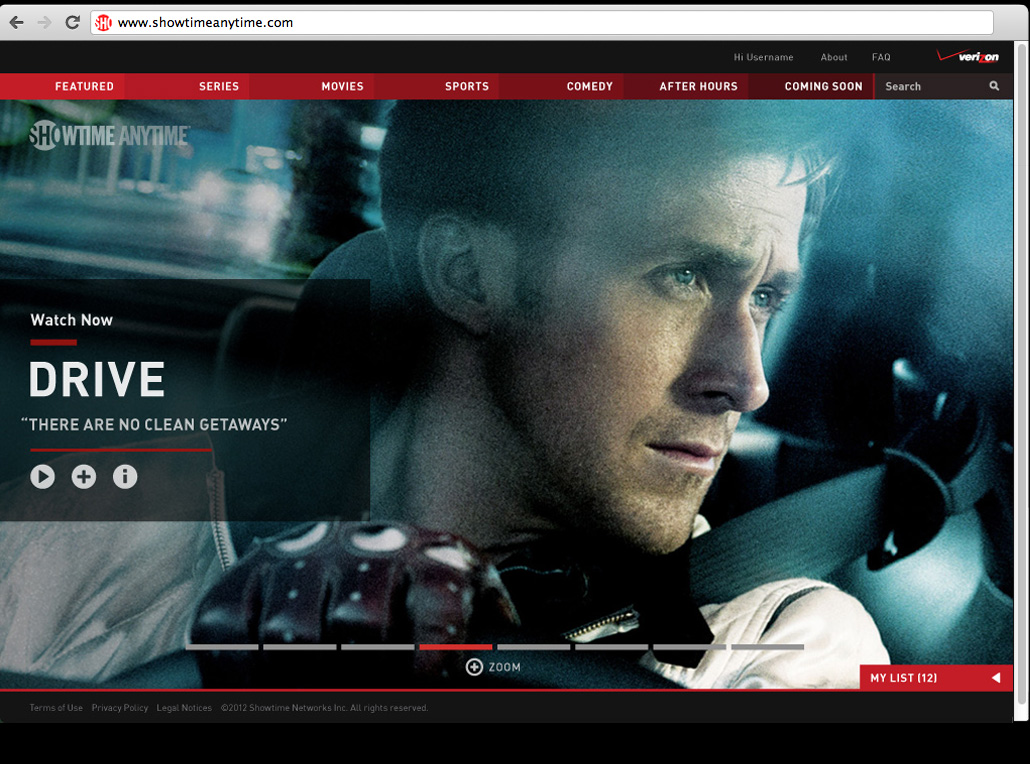Select the fifth carousel slide bar
This screenshot has width=1030, height=764.
(533, 647)
